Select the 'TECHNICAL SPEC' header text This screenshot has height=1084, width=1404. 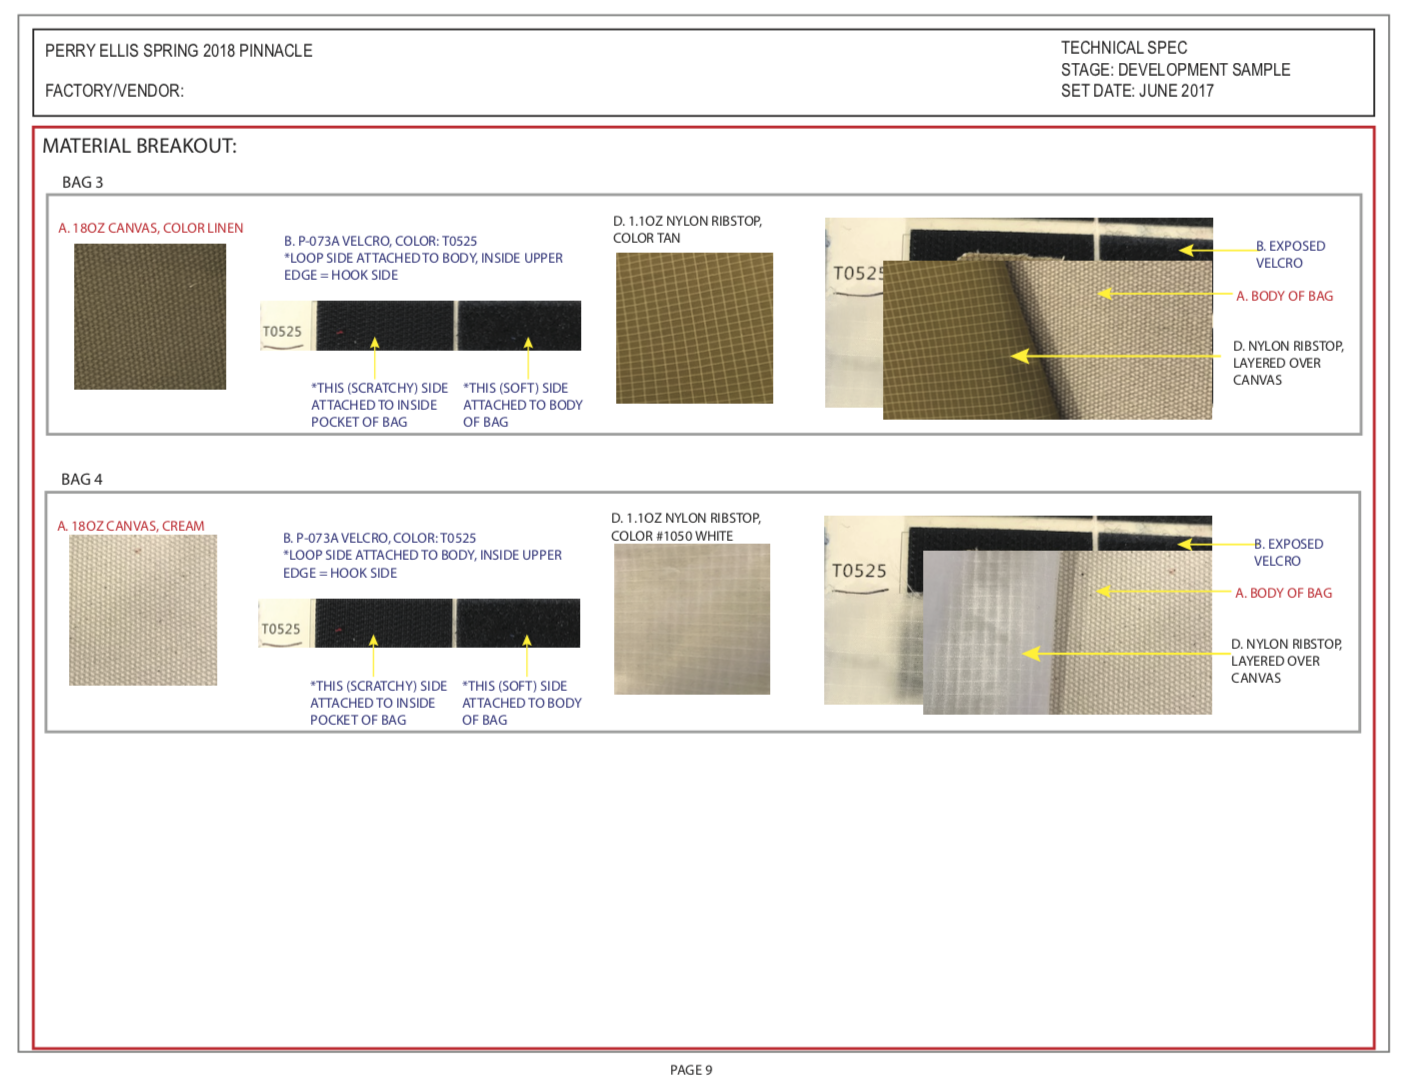pos(1124,48)
